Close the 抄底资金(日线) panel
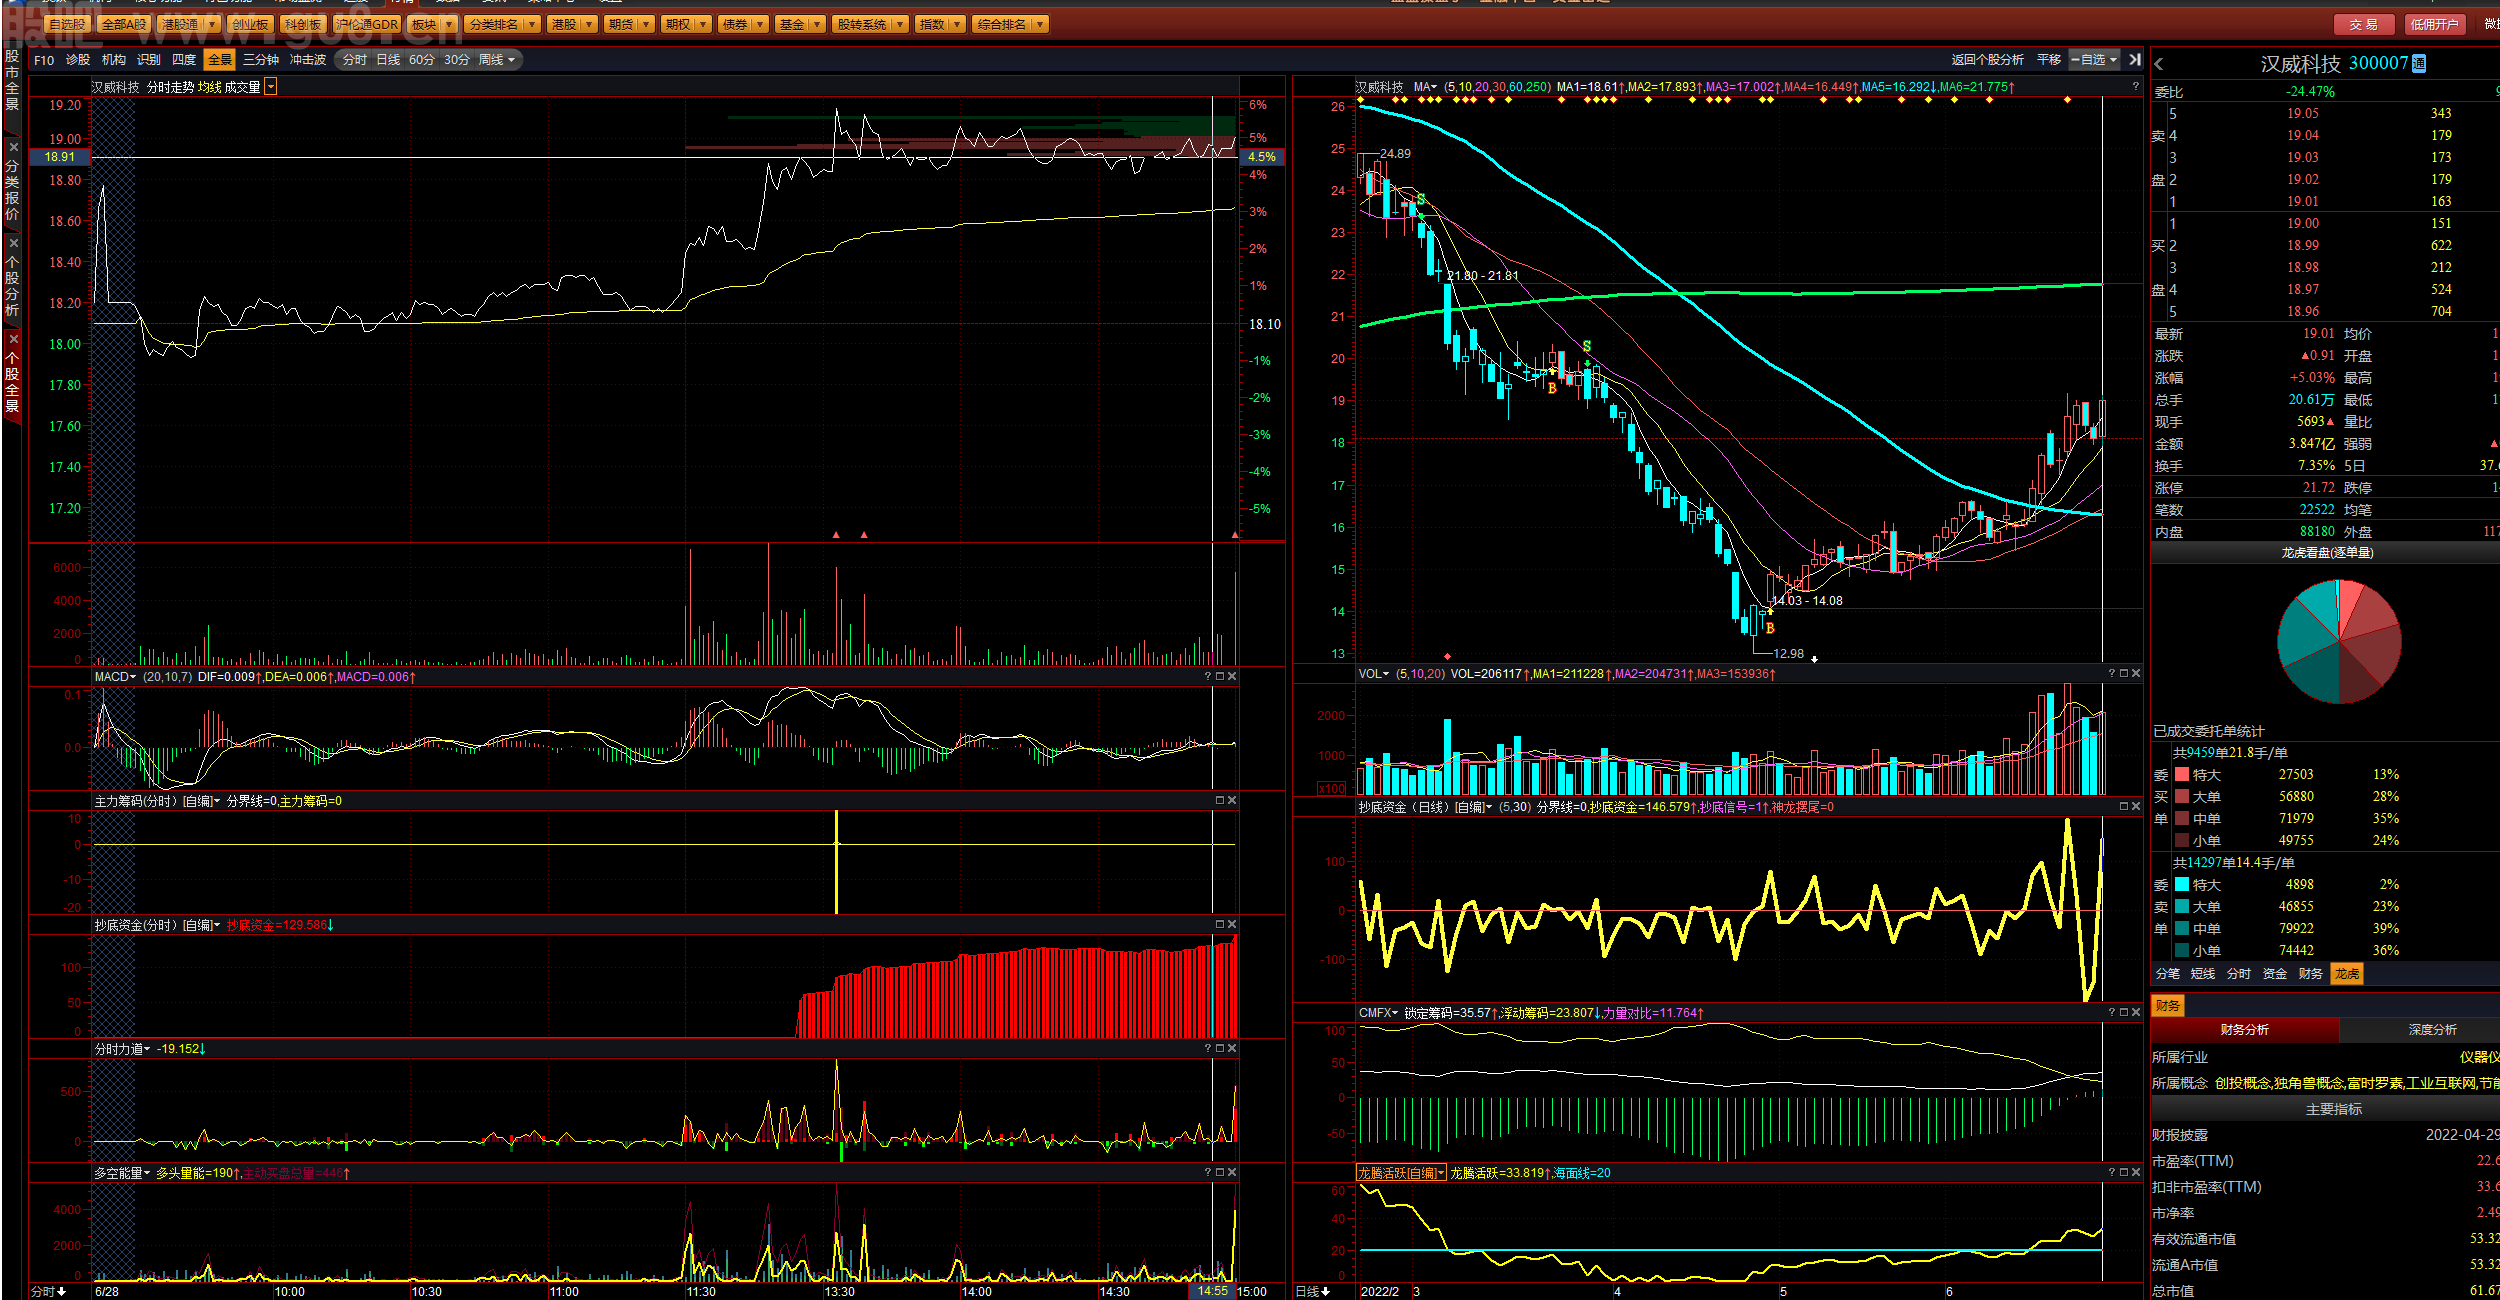The image size is (2500, 1300). [2136, 807]
